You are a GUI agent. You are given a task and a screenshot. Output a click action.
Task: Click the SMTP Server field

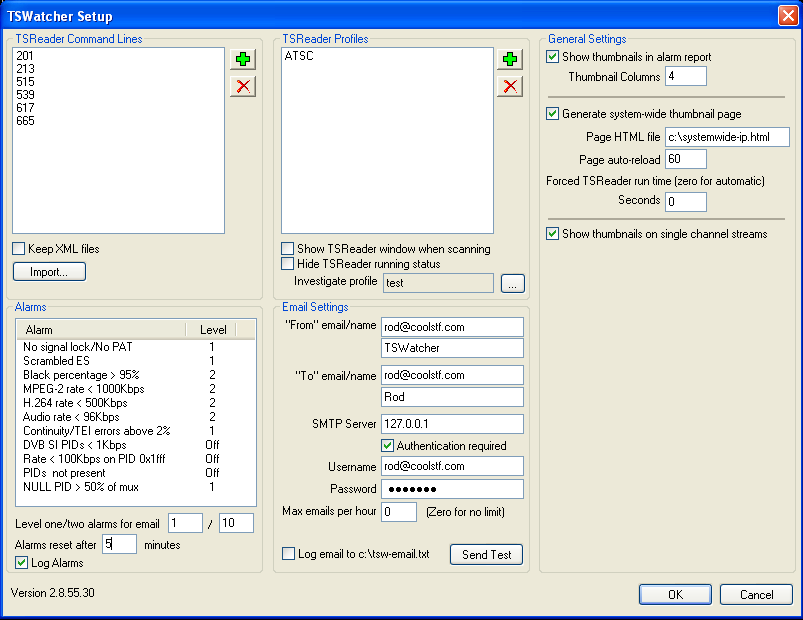[x=452, y=424]
